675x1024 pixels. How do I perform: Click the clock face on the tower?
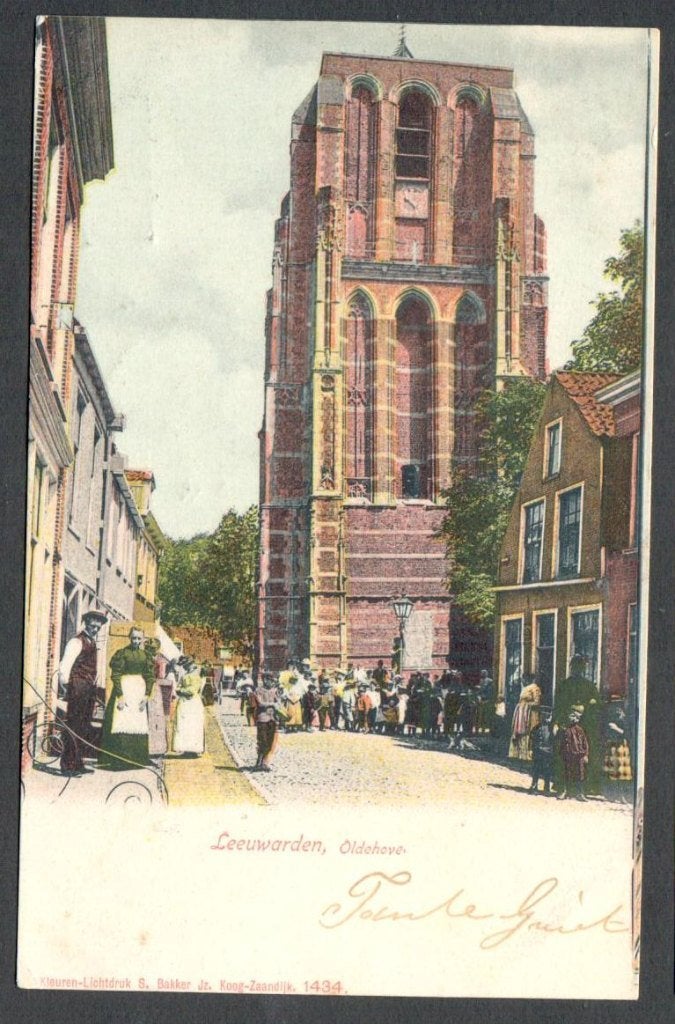point(411,199)
